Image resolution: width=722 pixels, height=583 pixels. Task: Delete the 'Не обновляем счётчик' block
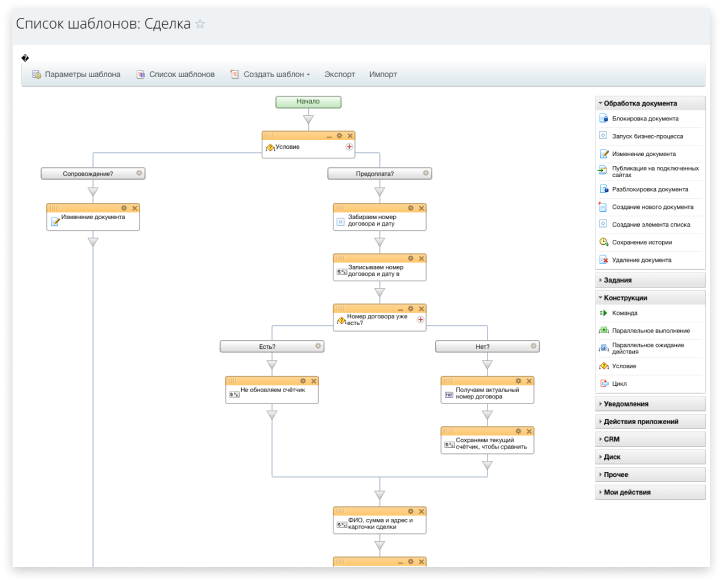(x=313, y=381)
